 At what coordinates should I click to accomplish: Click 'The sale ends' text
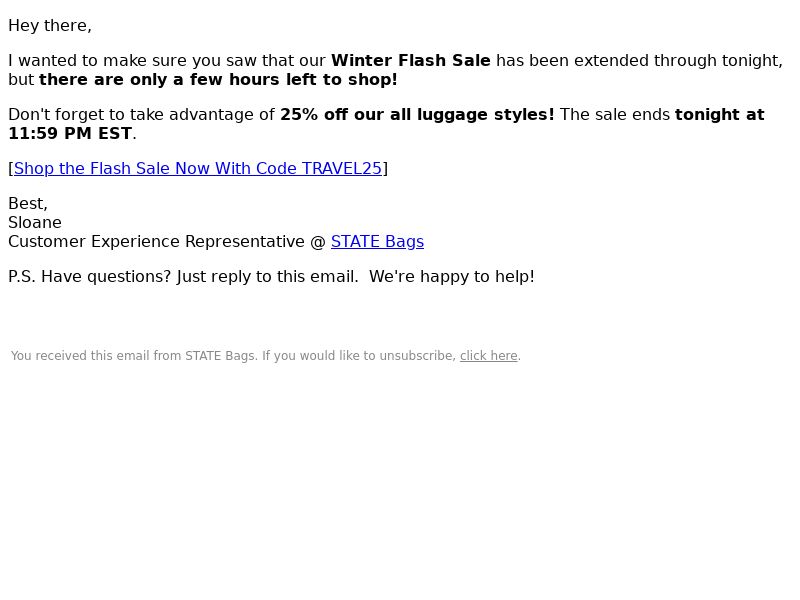(614, 114)
